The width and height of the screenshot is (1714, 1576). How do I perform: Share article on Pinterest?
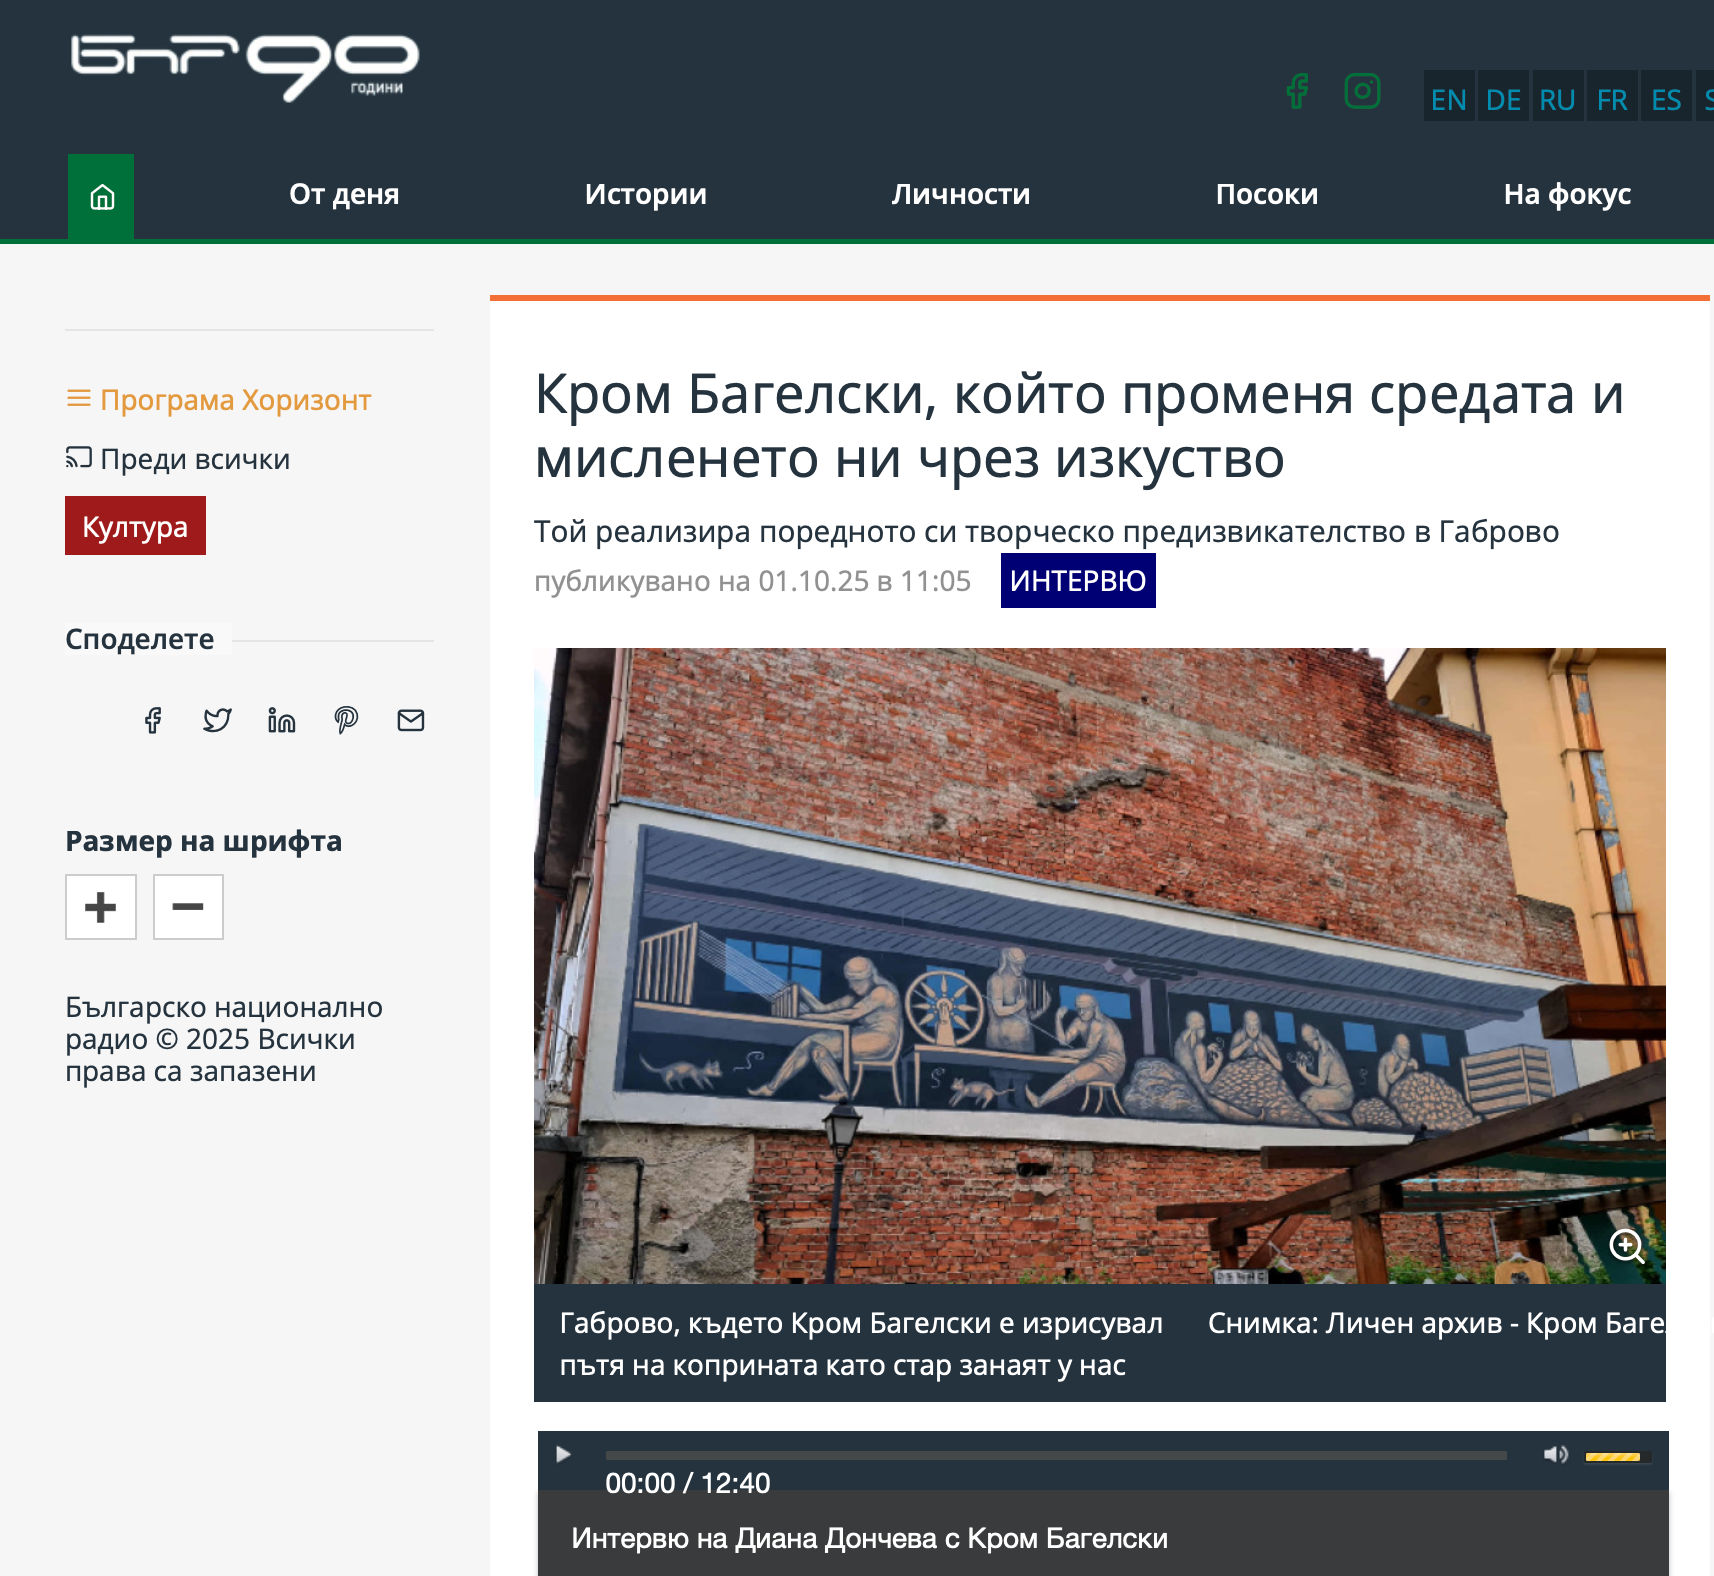click(x=346, y=720)
